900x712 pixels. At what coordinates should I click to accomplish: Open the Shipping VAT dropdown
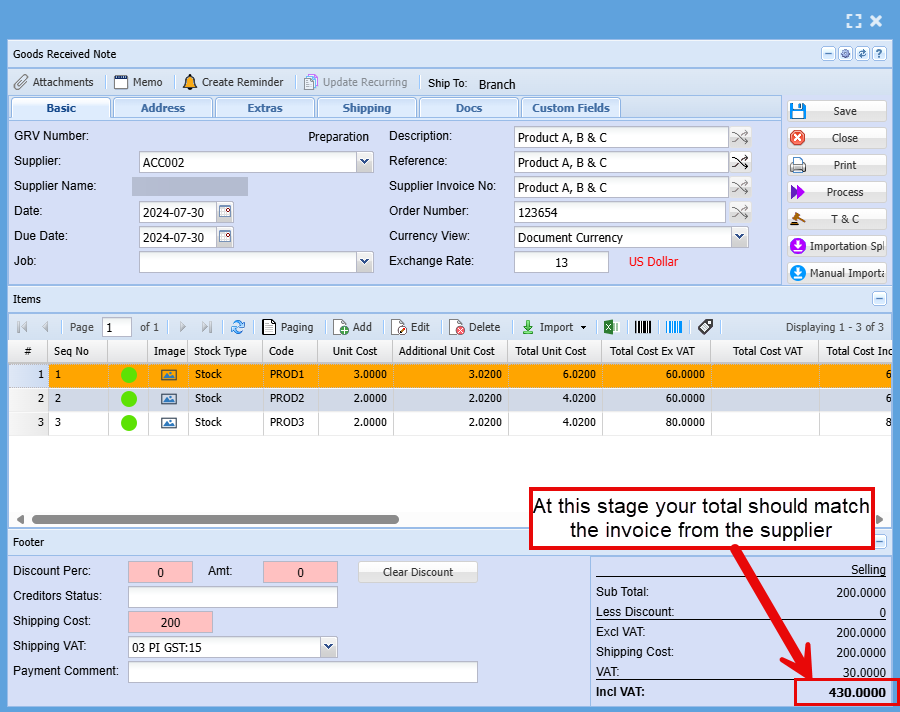coord(328,647)
